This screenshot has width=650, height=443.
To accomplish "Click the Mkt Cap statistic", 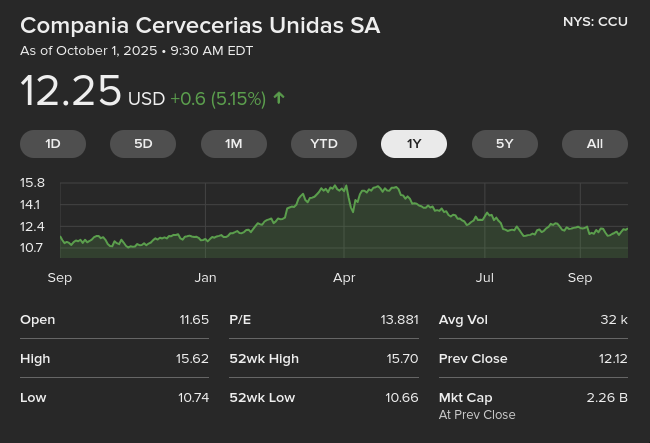I will [532, 398].
